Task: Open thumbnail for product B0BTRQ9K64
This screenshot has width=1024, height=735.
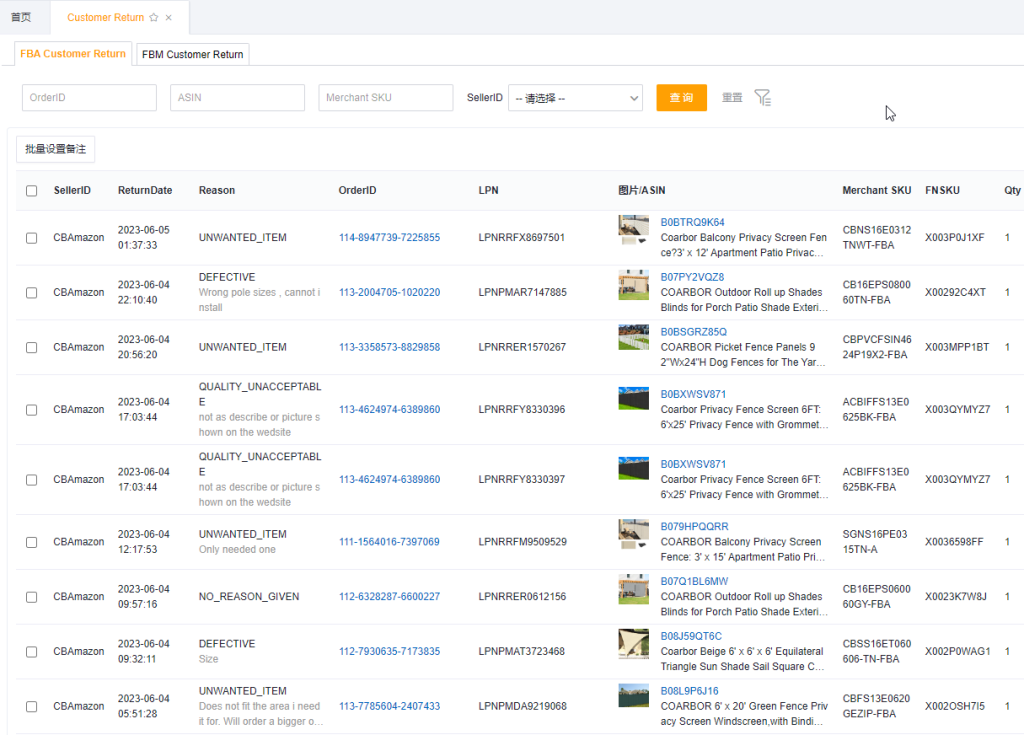Action: [633, 230]
